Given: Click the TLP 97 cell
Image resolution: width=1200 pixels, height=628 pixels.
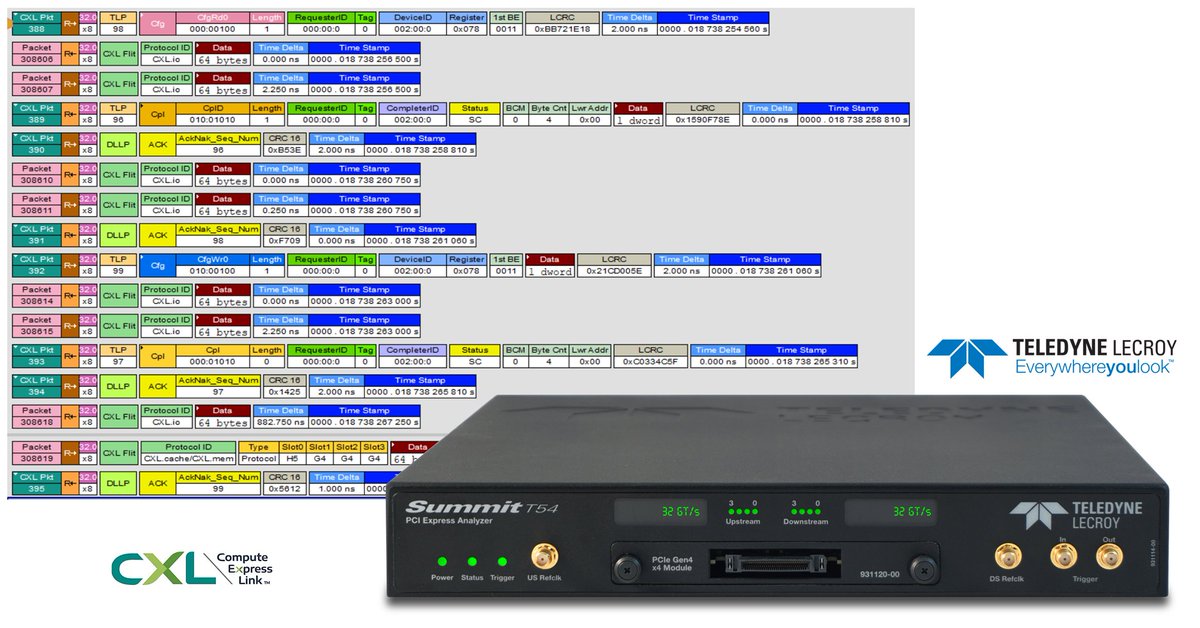Looking at the screenshot, I should [117, 356].
